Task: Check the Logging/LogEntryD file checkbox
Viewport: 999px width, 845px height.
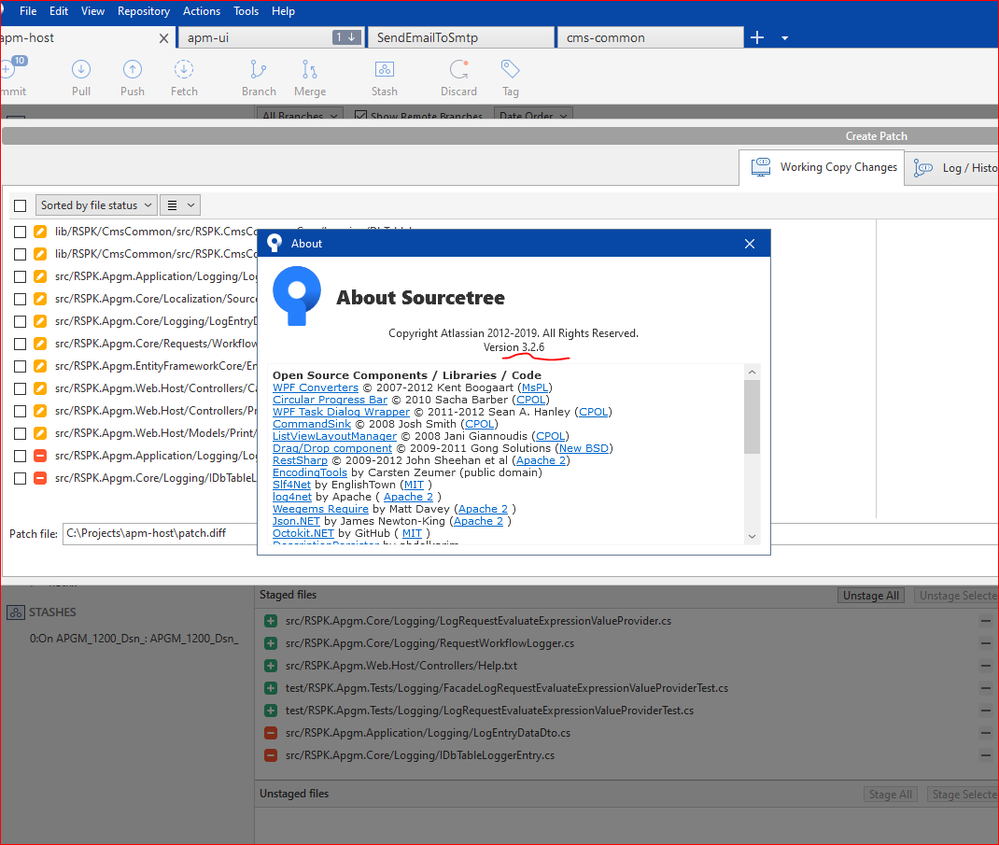Action: (x=20, y=322)
